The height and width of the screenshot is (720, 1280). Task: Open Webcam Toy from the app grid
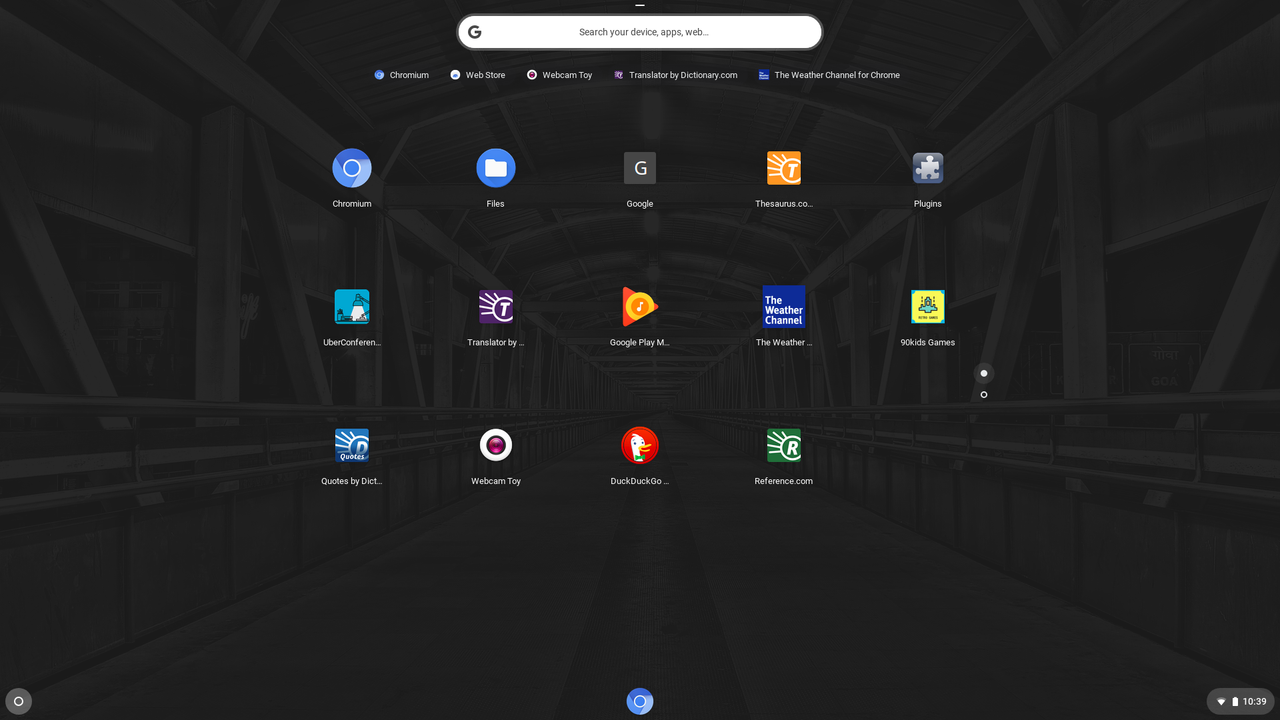(x=495, y=445)
